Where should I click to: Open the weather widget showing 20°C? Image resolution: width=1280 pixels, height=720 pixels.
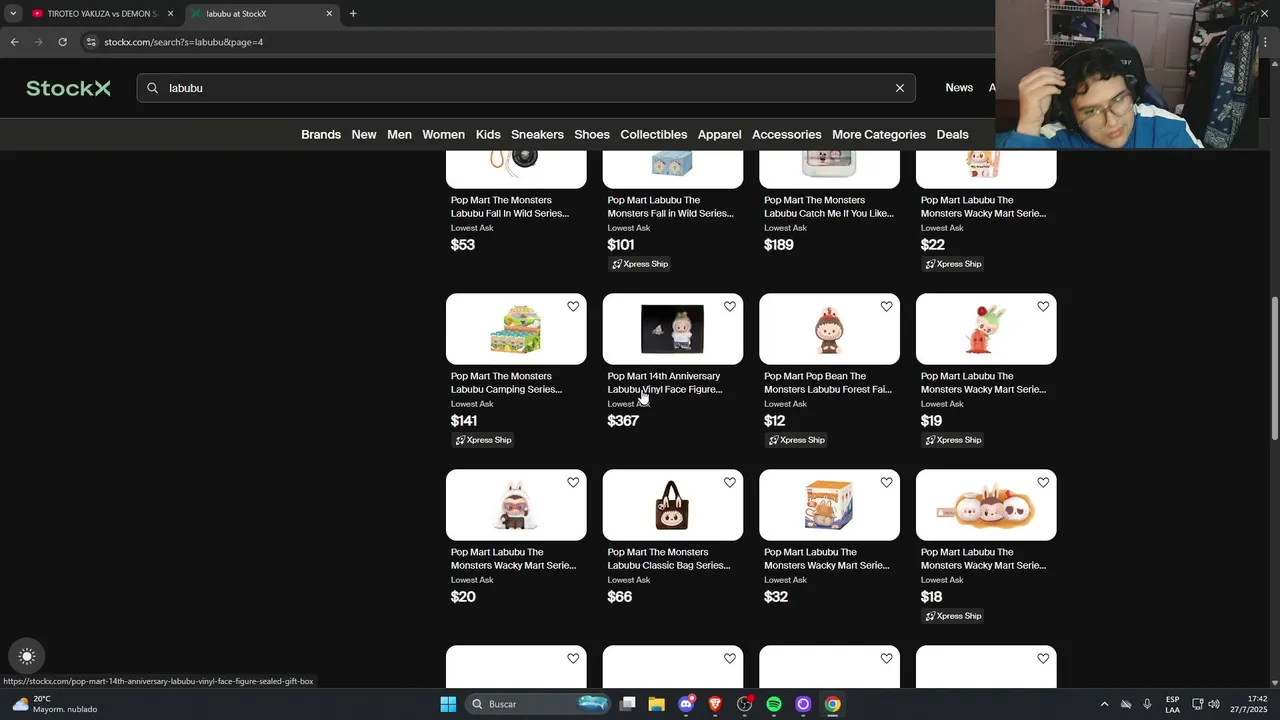(x=55, y=704)
